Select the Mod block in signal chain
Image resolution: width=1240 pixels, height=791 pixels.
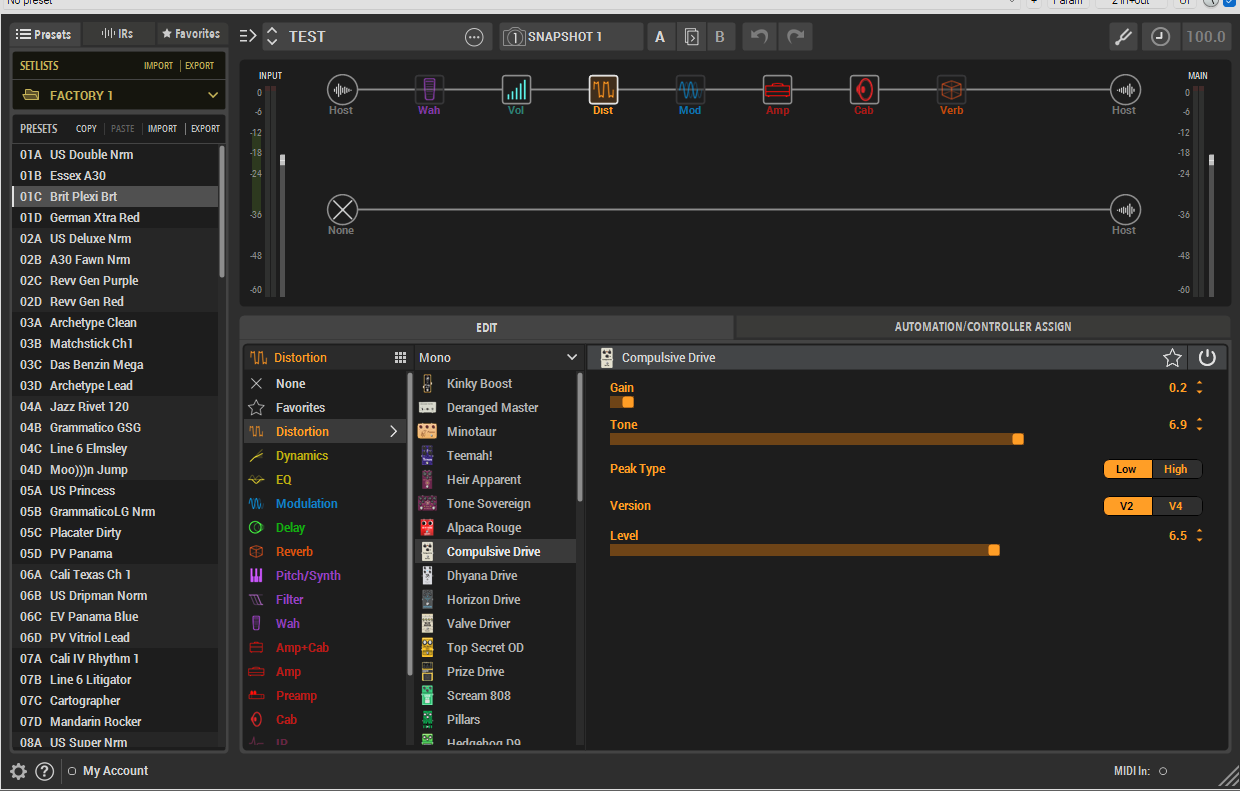690,90
